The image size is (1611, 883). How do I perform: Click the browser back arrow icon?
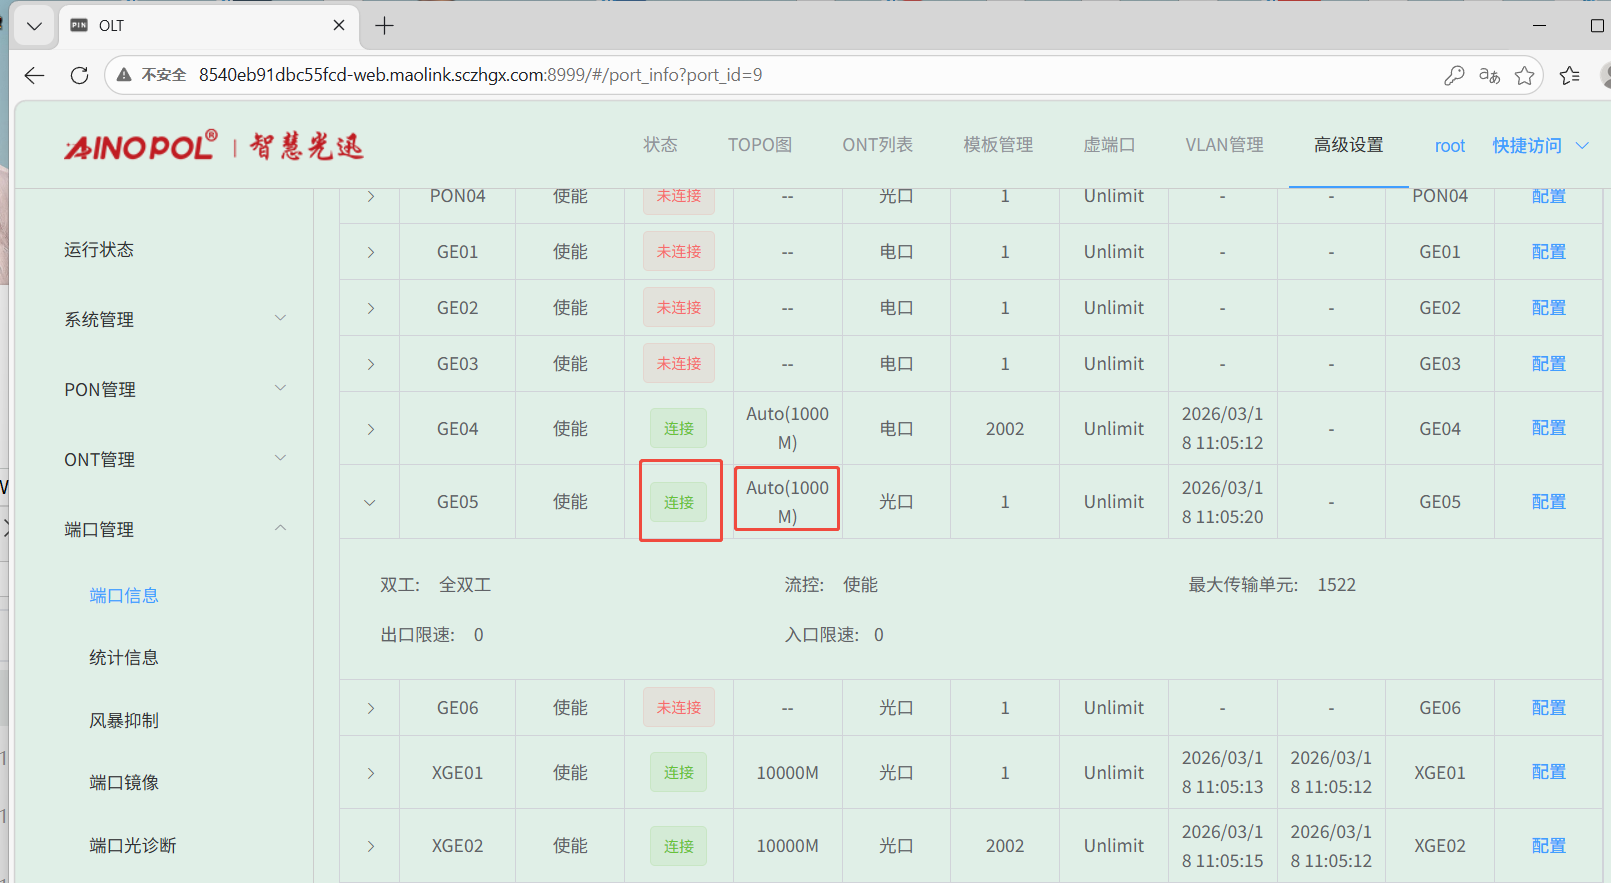click(x=35, y=75)
